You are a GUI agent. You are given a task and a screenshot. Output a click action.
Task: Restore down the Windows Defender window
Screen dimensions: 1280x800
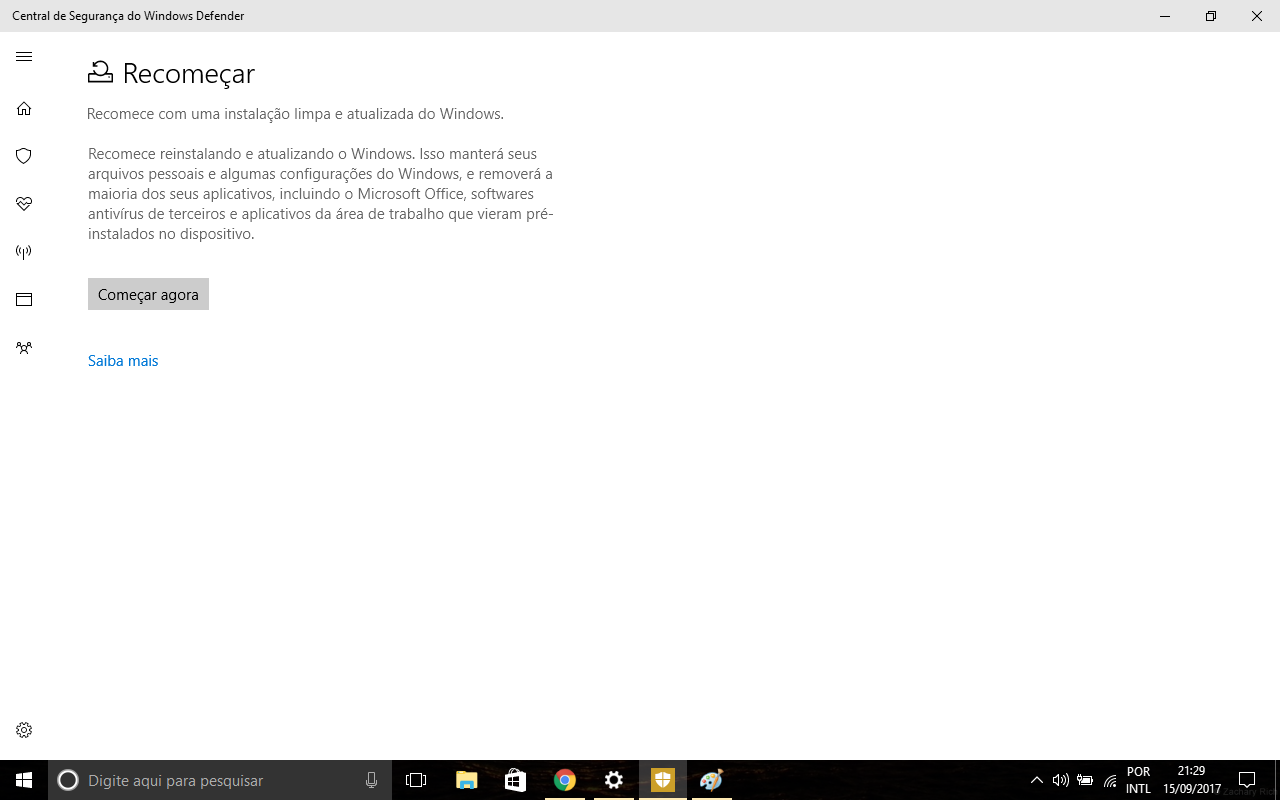click(1211, 16)
